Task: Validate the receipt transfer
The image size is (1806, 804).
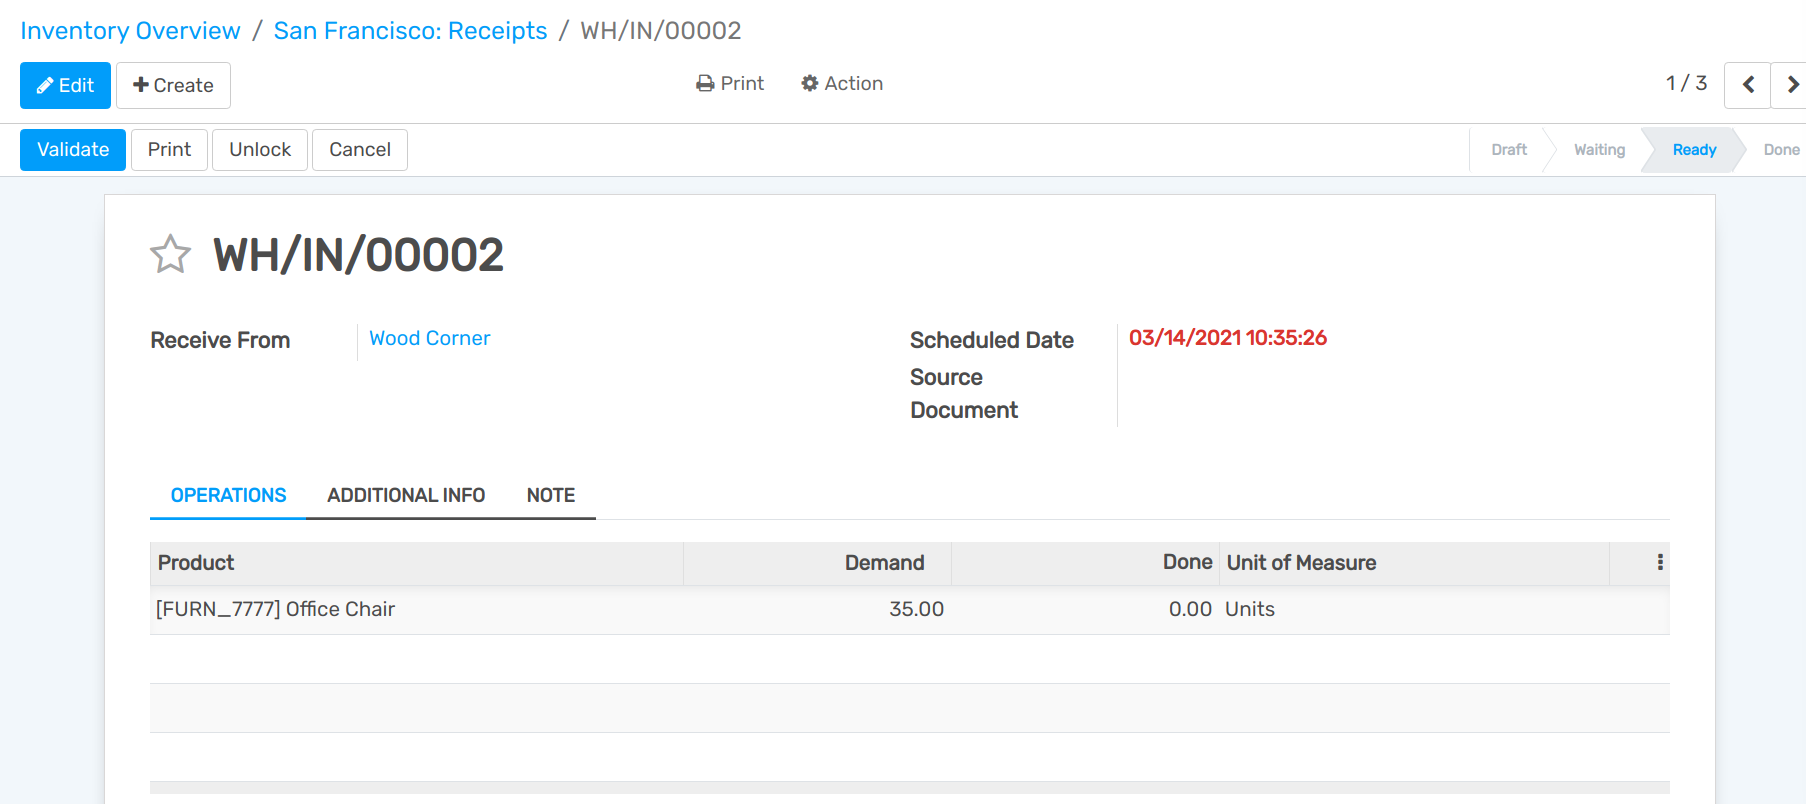Action: tap(73, 150)
